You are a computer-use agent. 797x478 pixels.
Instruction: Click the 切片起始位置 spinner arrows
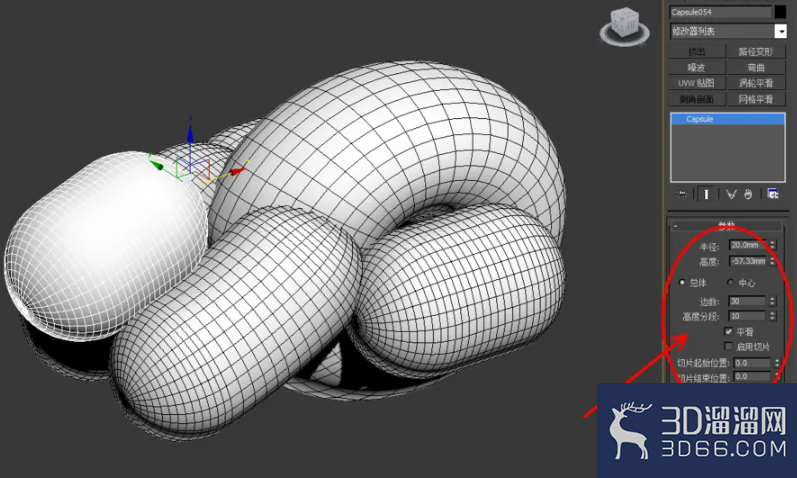pyautogui.click(x=777, y=363)
